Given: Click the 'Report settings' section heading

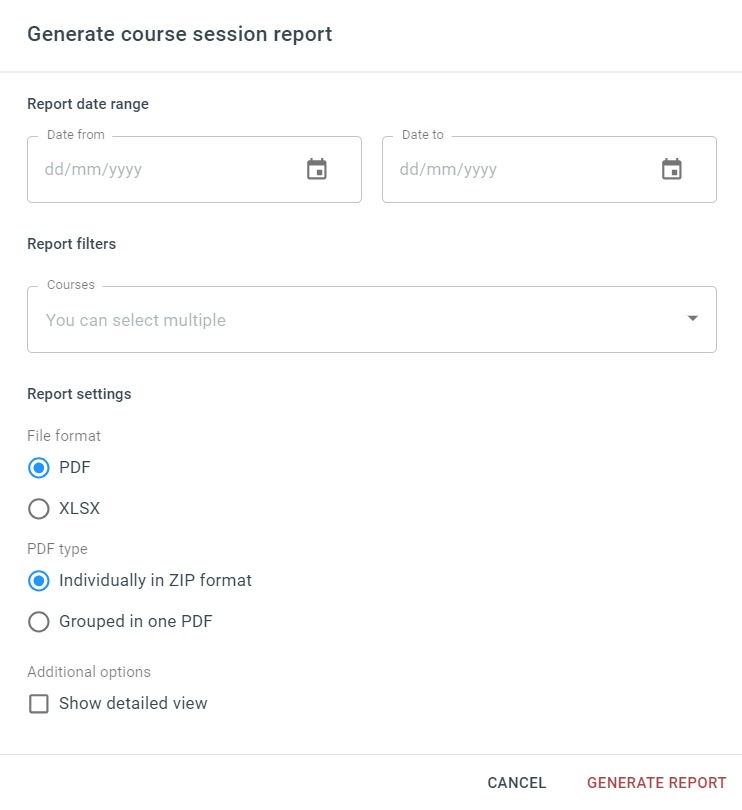Looking at the screenshot, I should 79,394.
